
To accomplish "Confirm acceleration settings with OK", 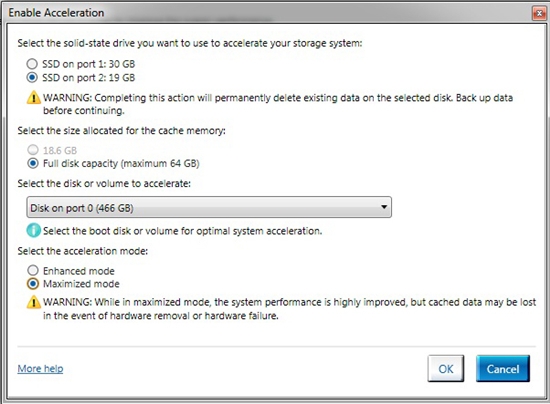I will point(446,369).
